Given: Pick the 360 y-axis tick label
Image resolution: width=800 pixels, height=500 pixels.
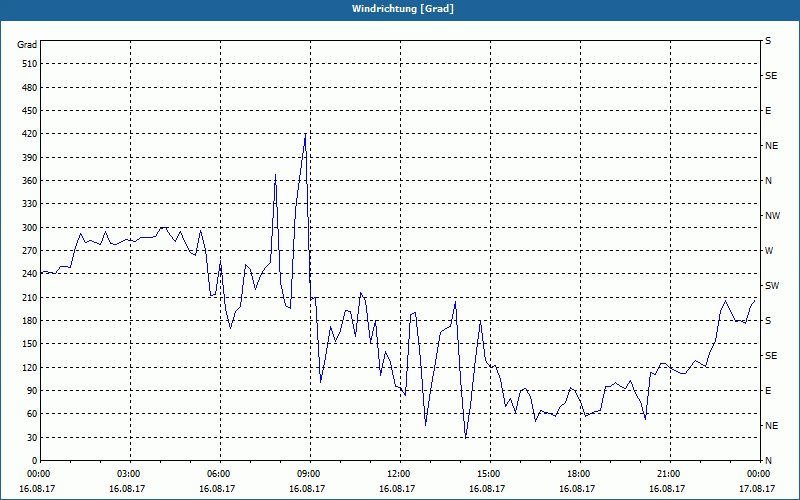Looking at the screenshot, I should (x=30, y=181).
